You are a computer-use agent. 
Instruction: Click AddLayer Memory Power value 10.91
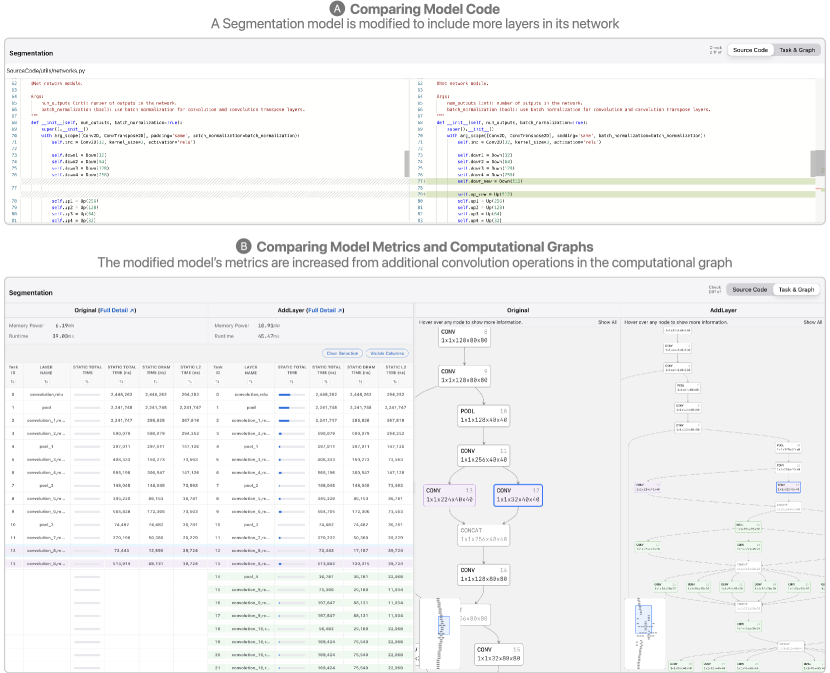pyautogui.click(x=268, y=326)
